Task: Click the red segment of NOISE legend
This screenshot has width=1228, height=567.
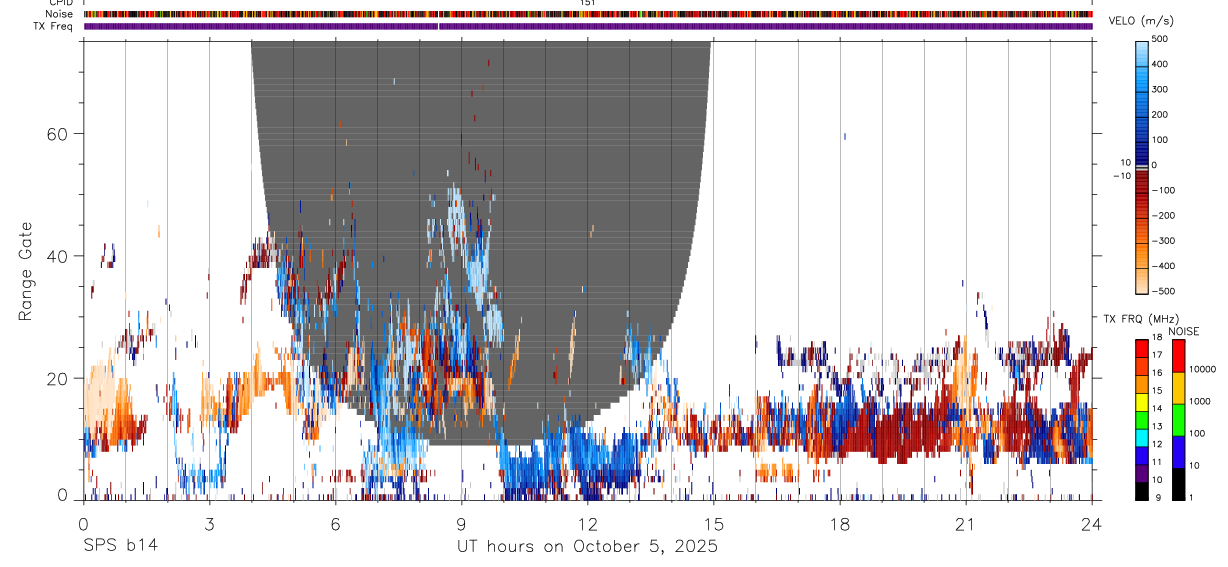Action: click(1179, 354)
